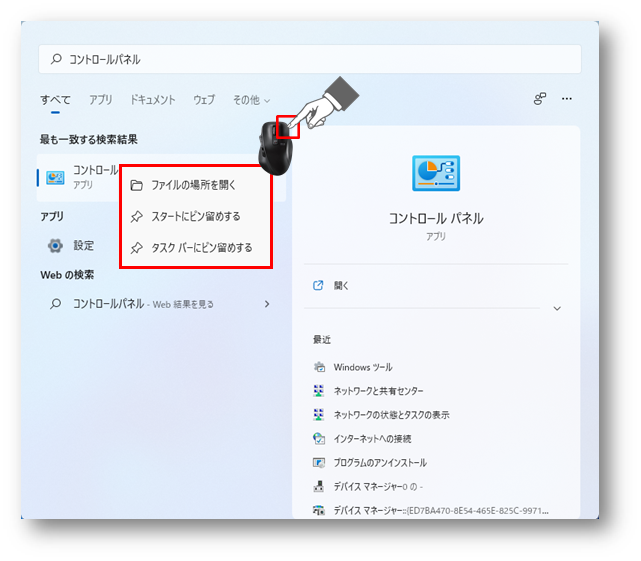Click the account/organization icon near top right

540,99
